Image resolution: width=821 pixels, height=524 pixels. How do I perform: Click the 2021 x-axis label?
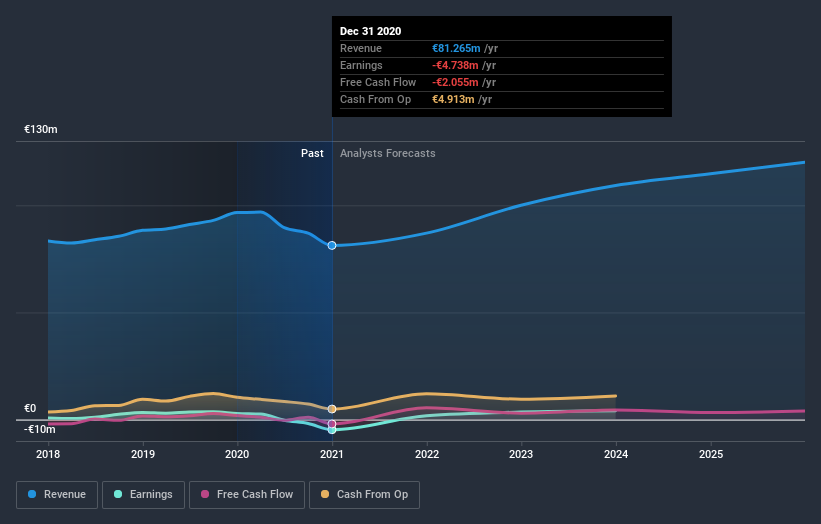tap(332, 454)
